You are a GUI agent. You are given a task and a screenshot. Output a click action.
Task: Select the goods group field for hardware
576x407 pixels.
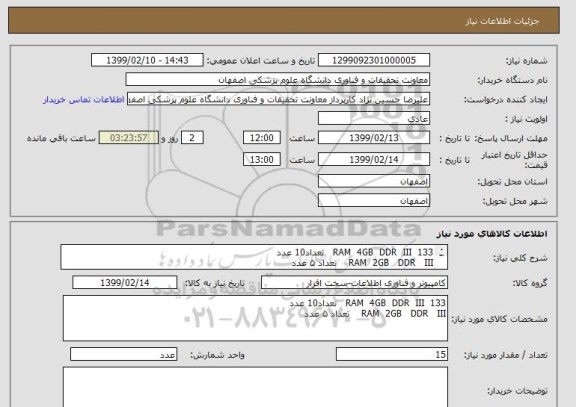coord(354,282)
